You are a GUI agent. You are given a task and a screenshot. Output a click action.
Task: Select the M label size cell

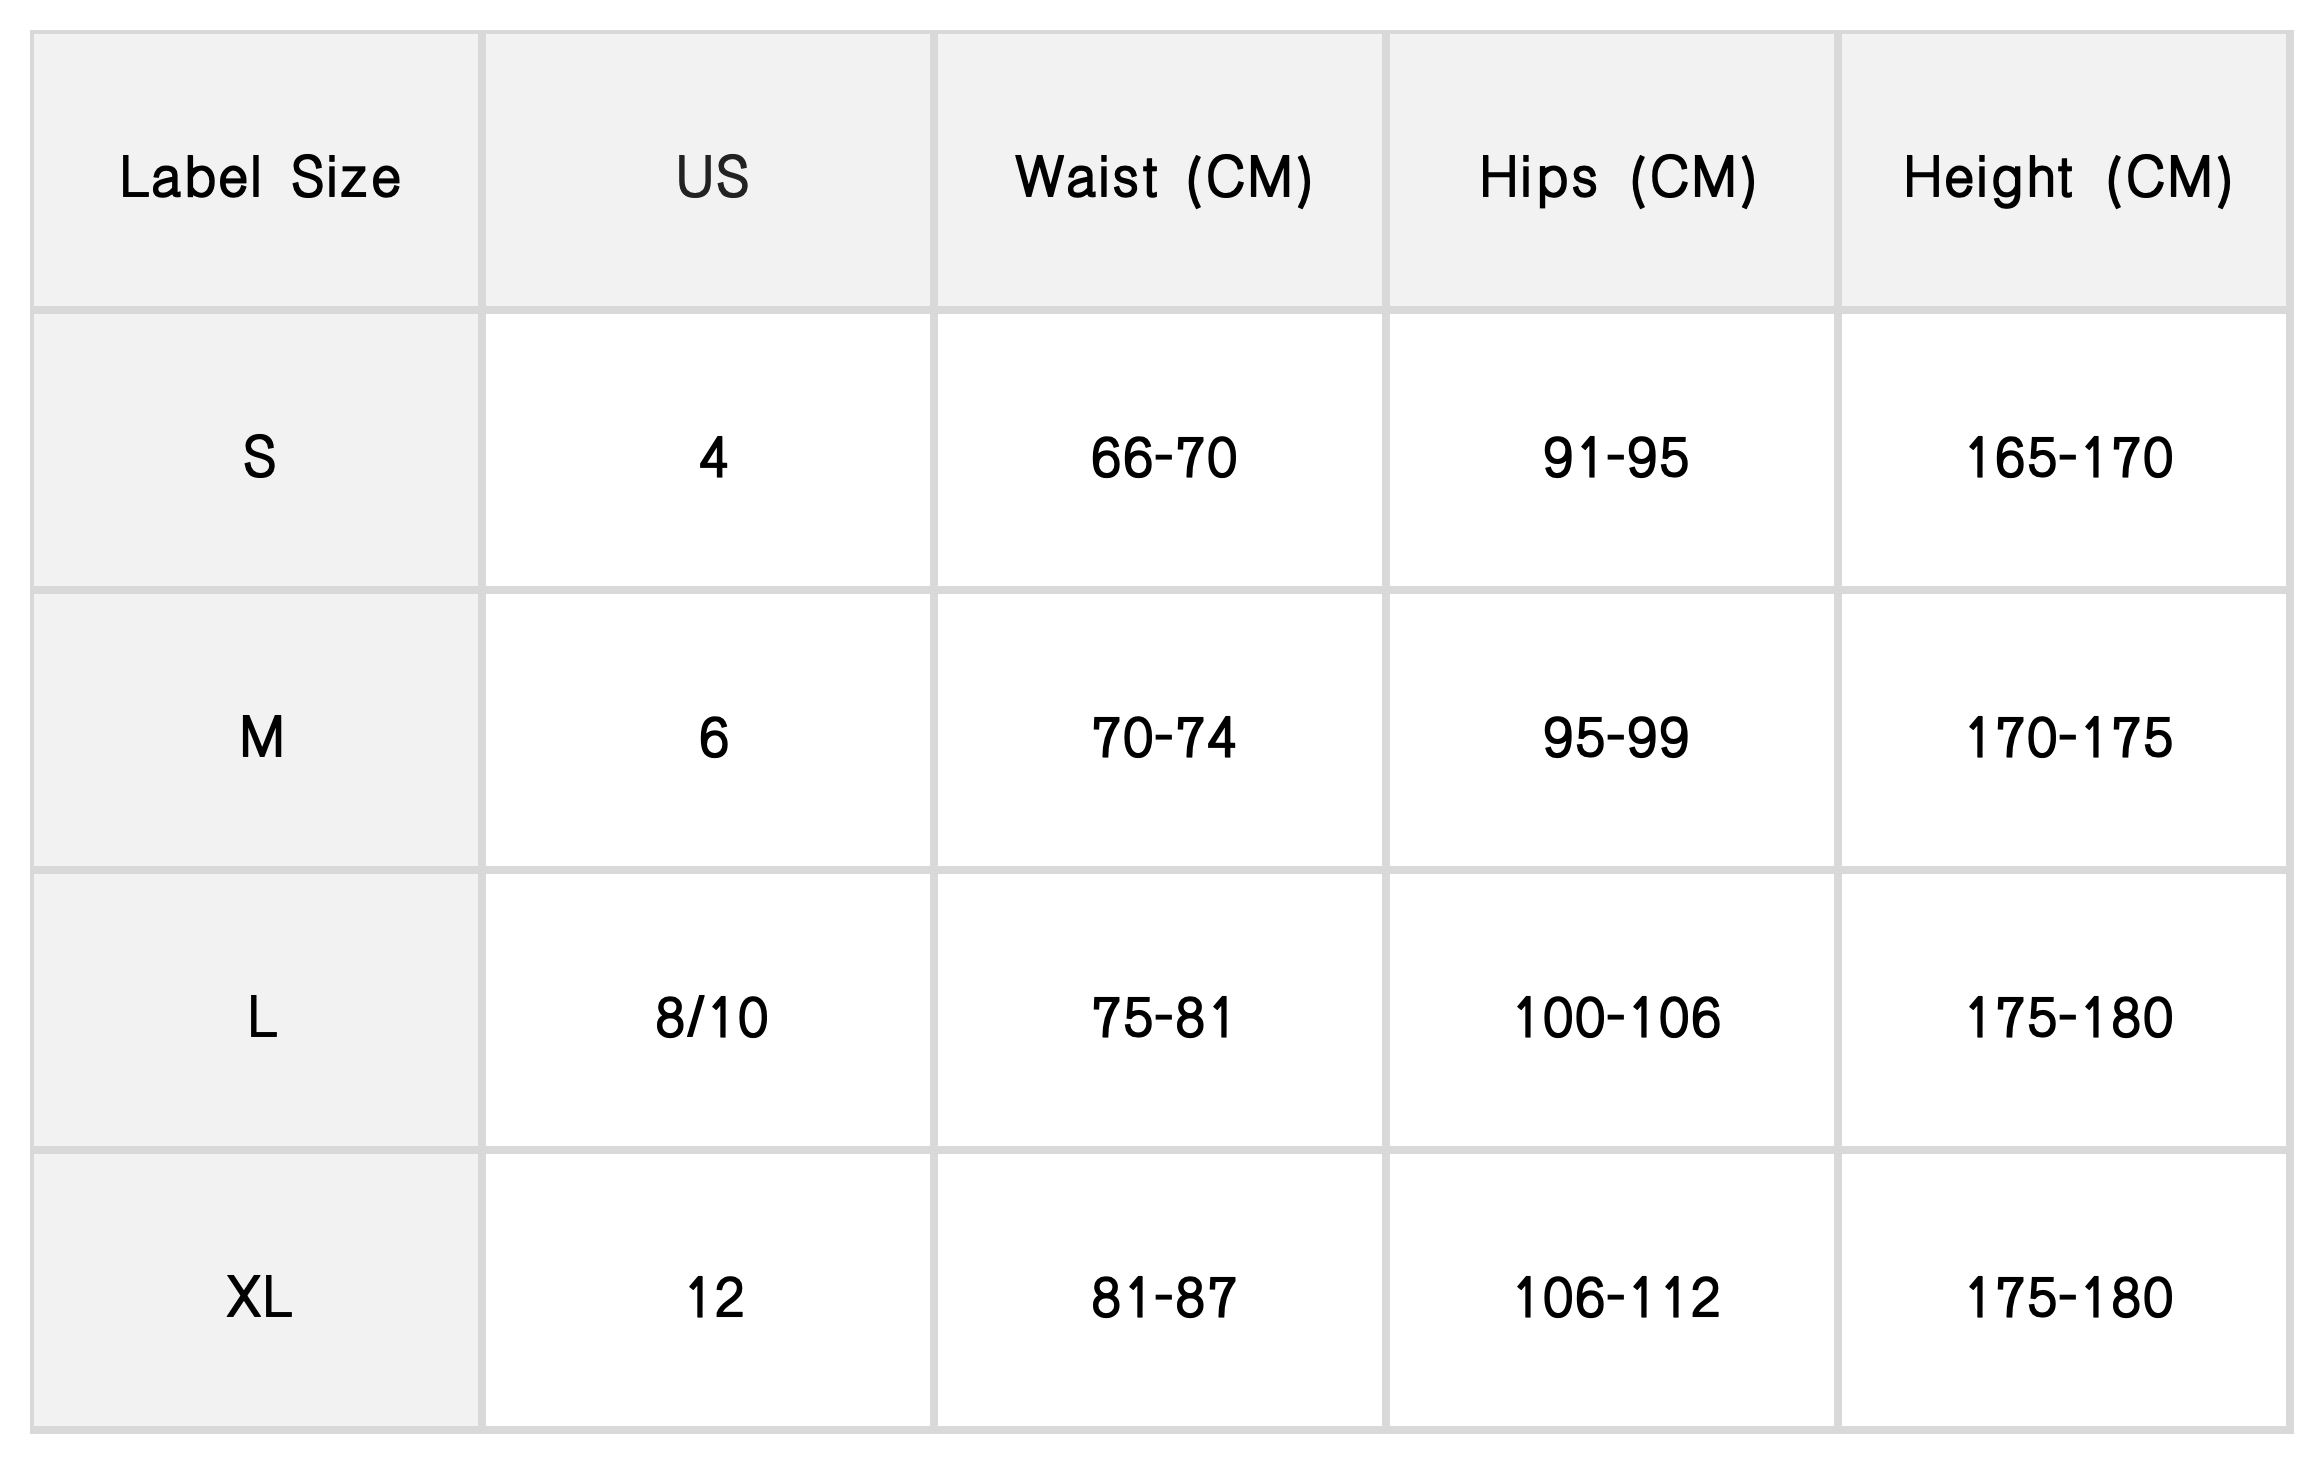coord(260,738)
